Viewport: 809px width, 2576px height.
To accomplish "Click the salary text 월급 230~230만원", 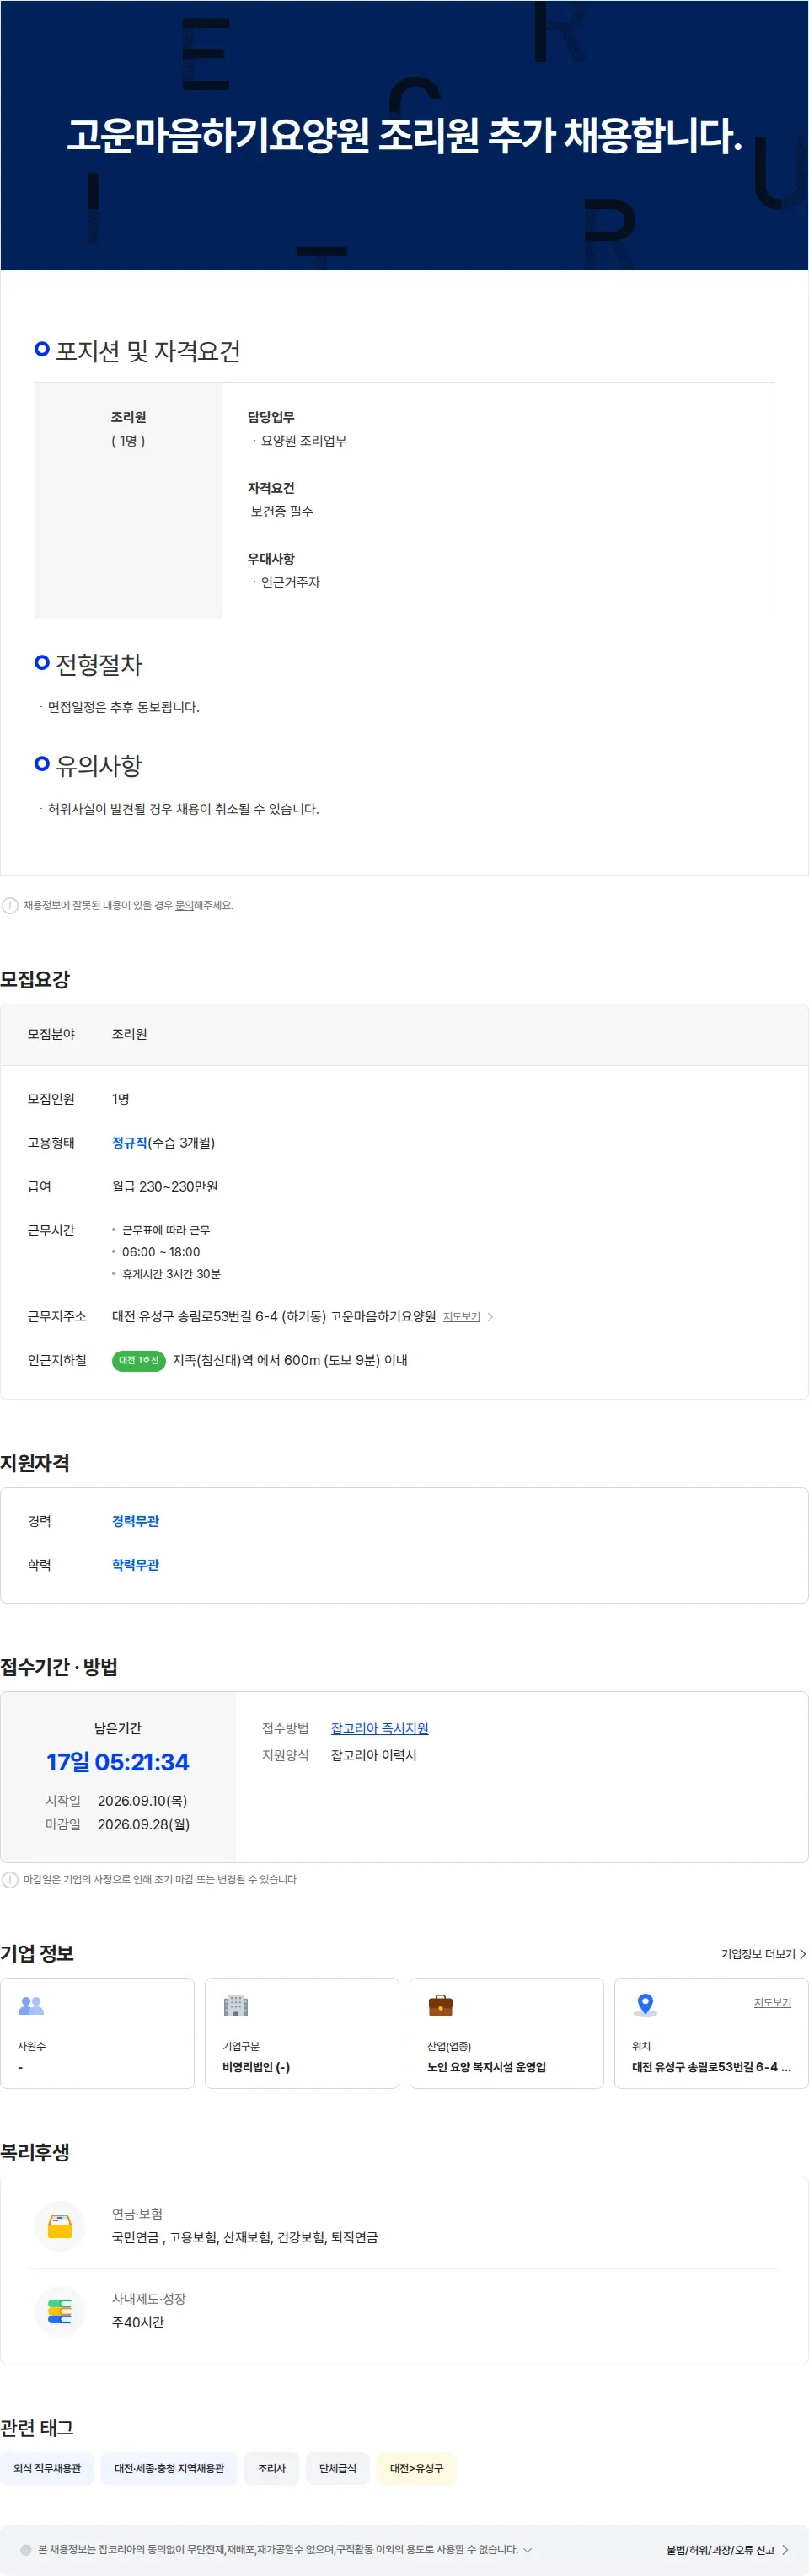I will click(x=165, y=1186).
